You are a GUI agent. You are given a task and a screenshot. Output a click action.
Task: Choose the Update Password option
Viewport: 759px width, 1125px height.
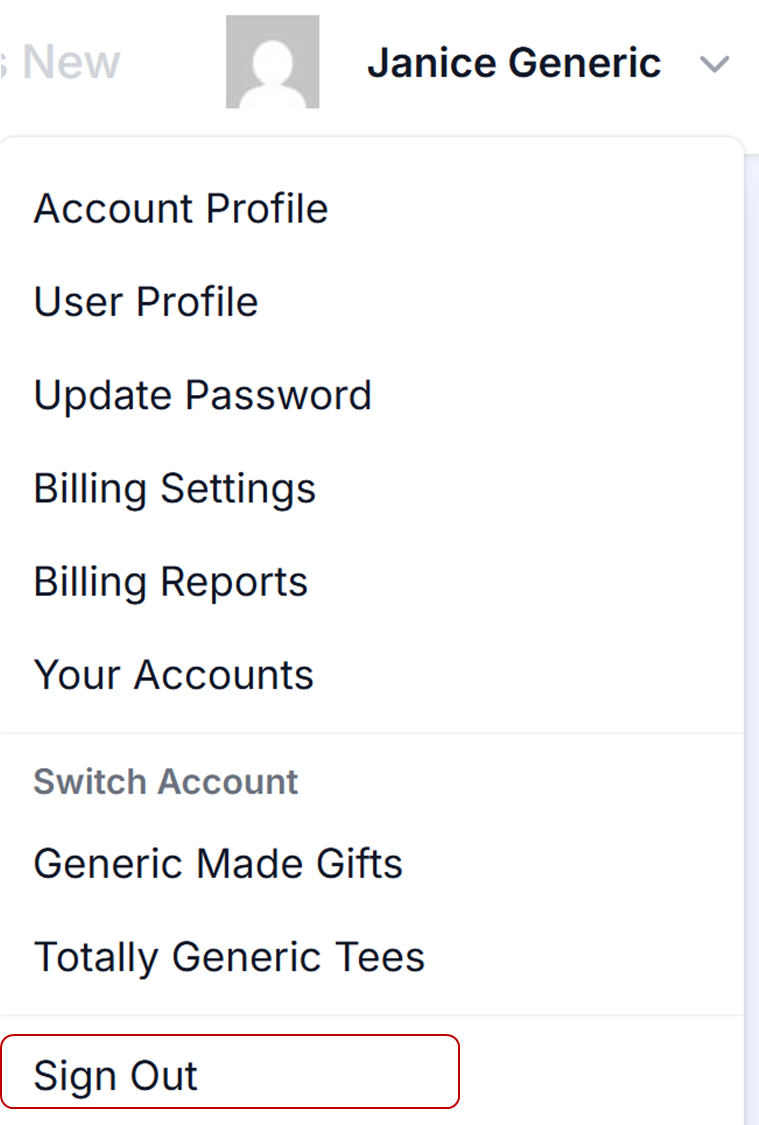point(203,395)
